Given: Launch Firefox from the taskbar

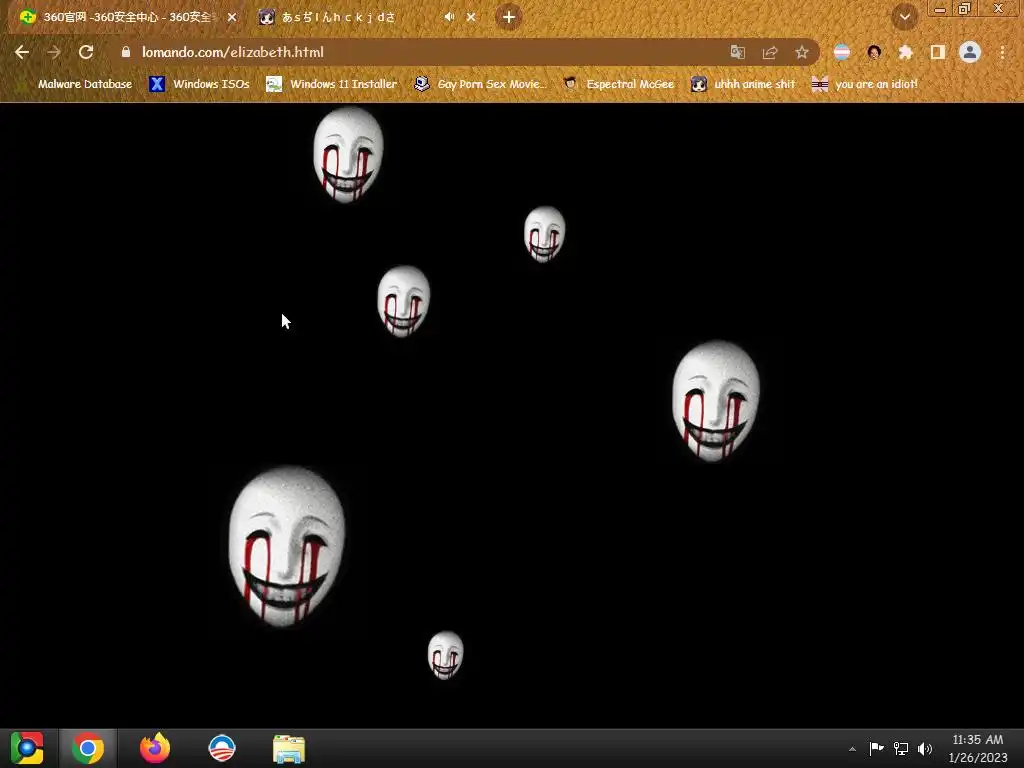Looking at the screenshot, I should click(155, 748).
